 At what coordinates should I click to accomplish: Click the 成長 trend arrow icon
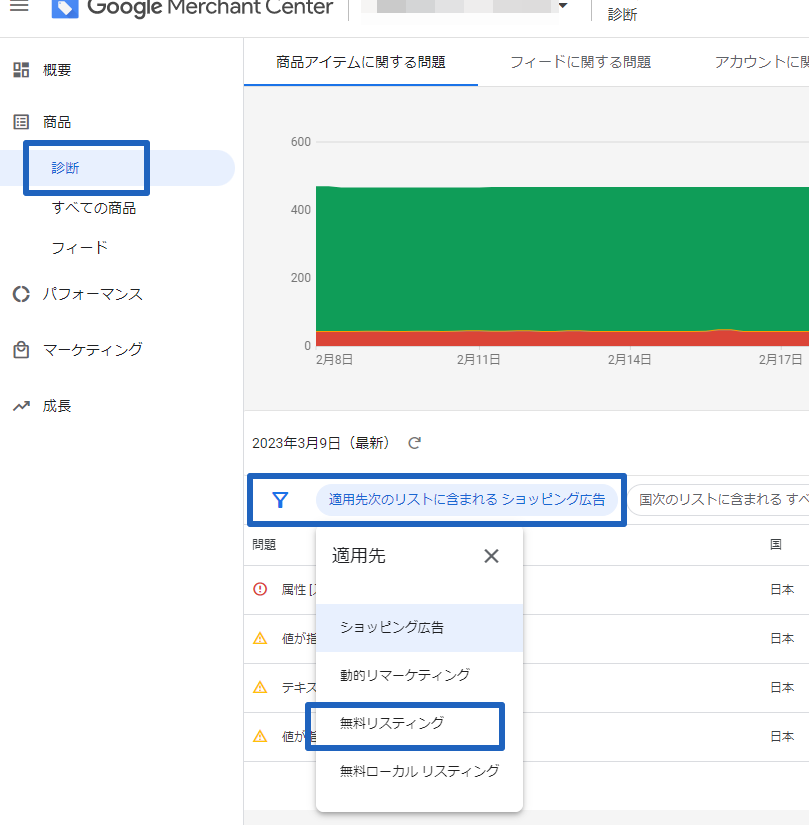21,406
